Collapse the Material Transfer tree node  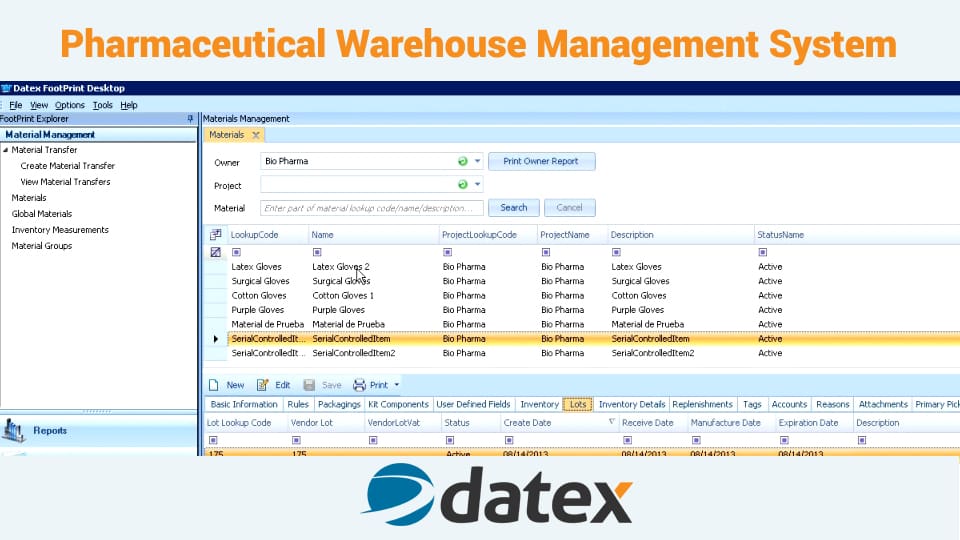(6, 150)
